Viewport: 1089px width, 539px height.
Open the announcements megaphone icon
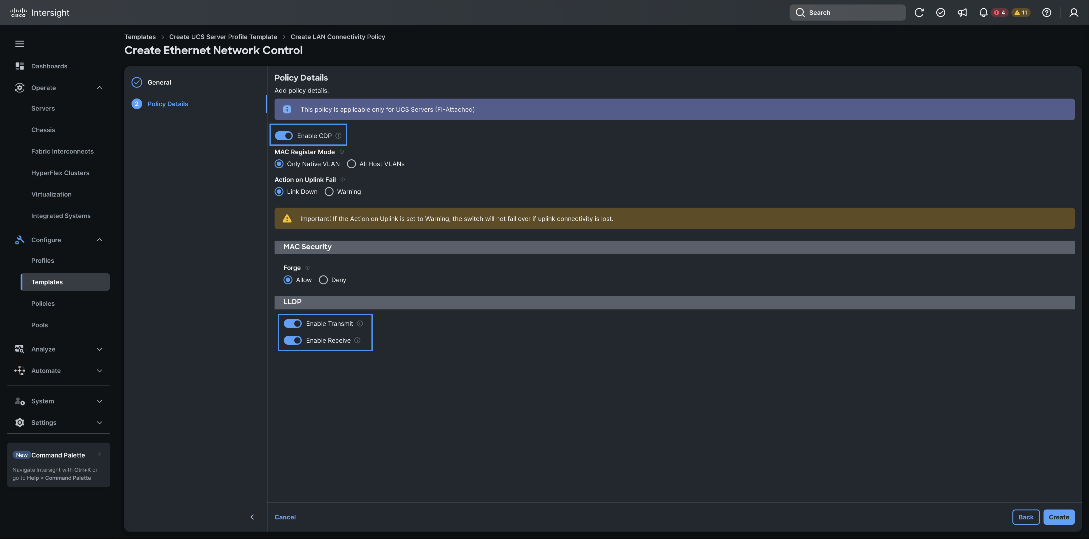(x=962, y=13)
